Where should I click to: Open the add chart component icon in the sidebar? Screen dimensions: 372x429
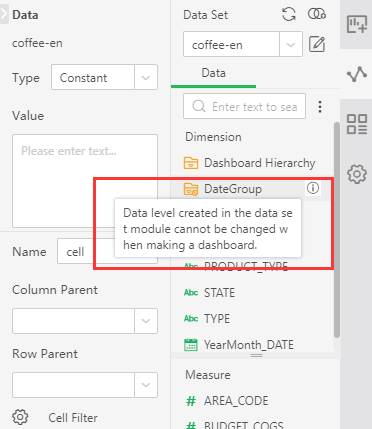click(357, 24)
